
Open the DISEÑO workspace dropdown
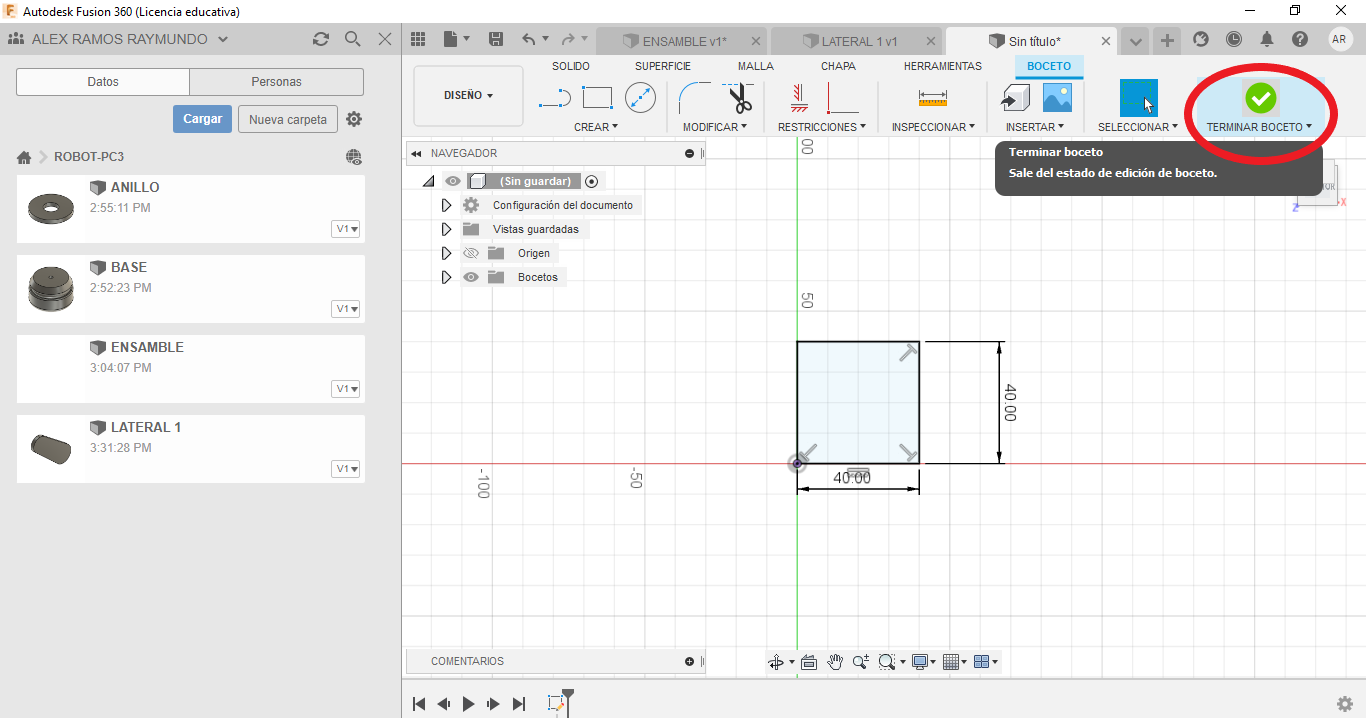click(468, 96)
